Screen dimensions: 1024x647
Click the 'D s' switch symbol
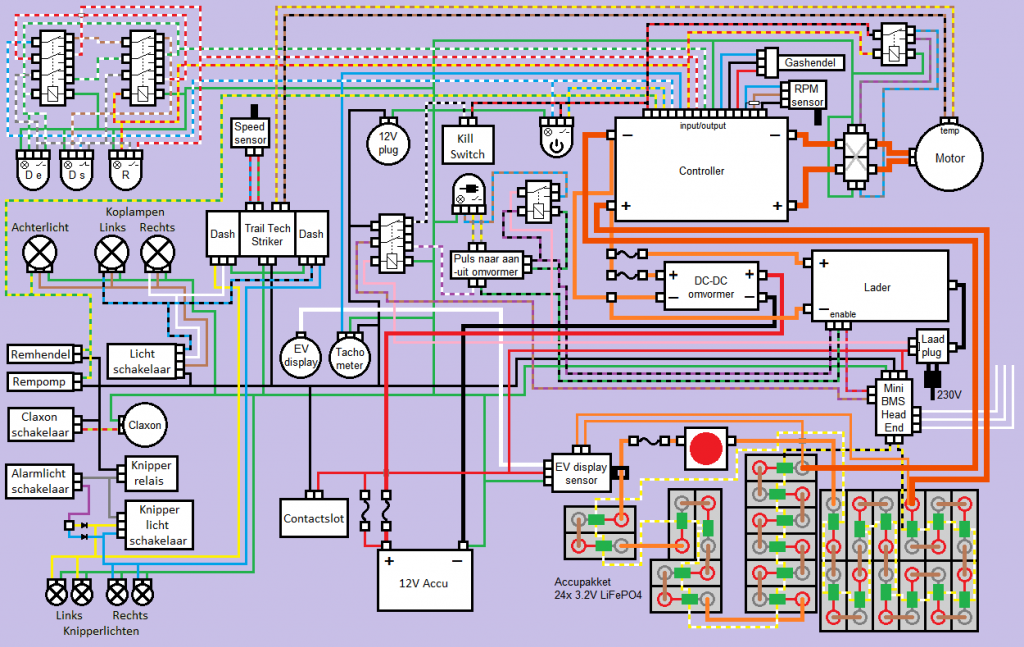(x=76, y=170)
